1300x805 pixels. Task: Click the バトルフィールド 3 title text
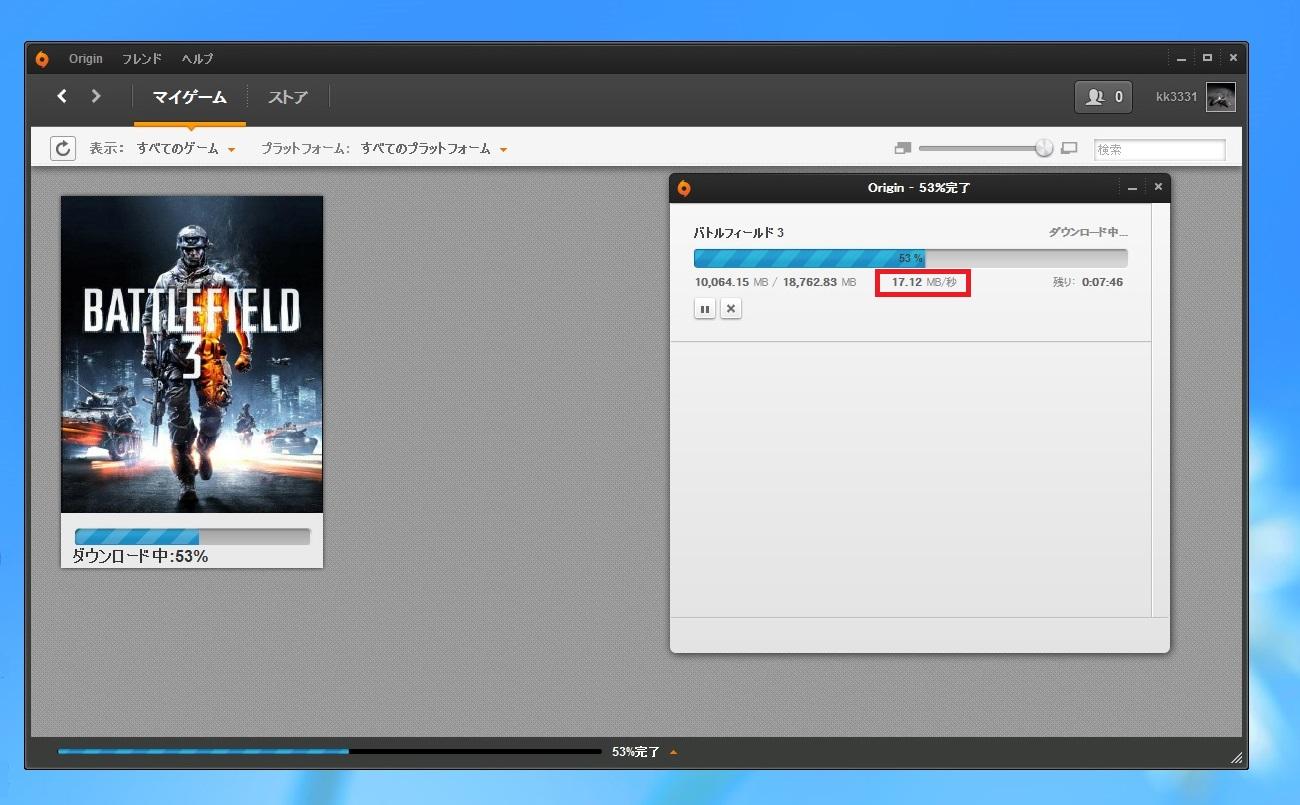point(739,232)
